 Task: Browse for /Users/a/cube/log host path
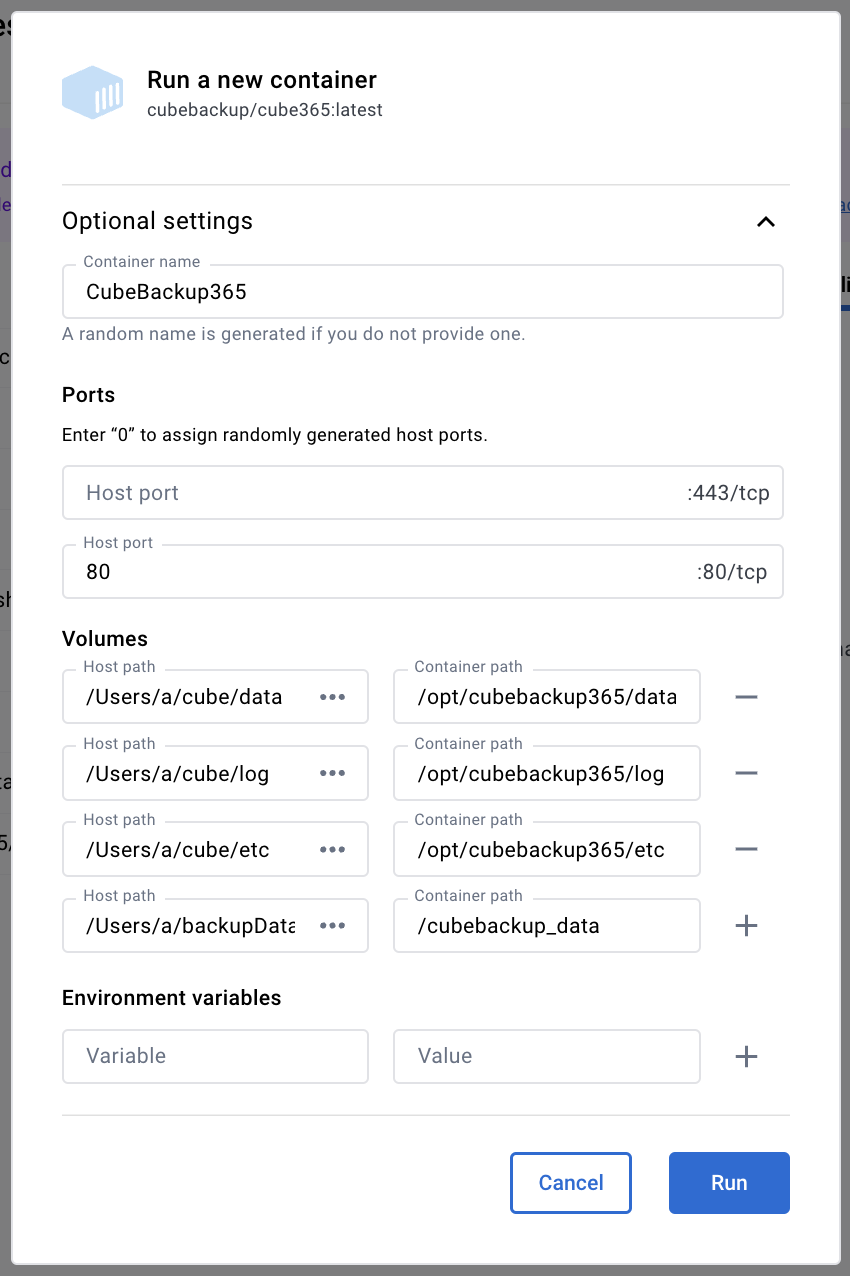click(x=333, y=773)
